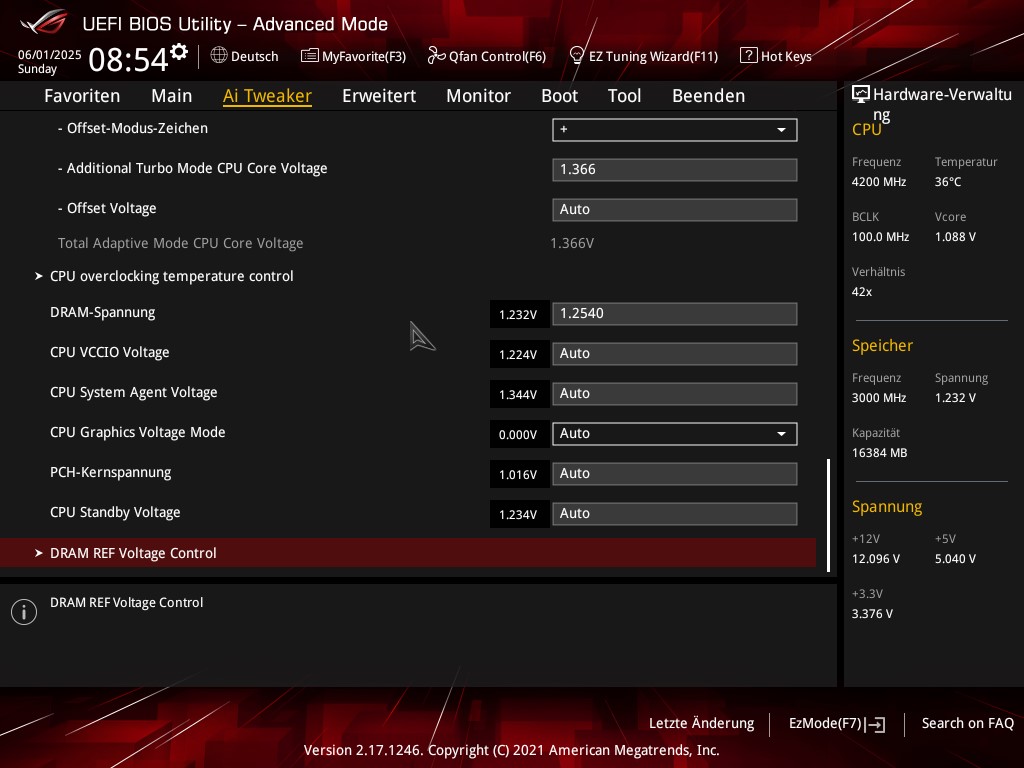Click Letzte Änderung button
Image resolution: width=1024 pixels, height=768 pixels.
pyautogui.click(x=701, y=723)
